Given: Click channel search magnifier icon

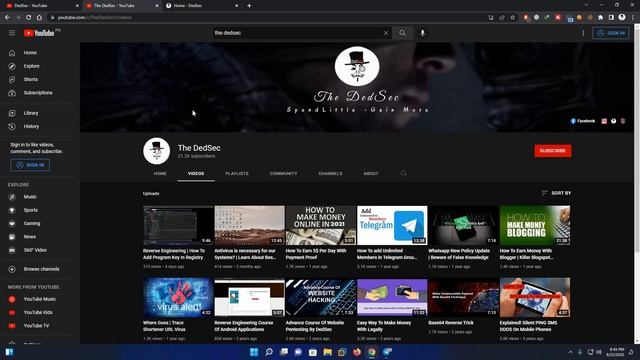Looking at the screenshot, I should (404, 173).
